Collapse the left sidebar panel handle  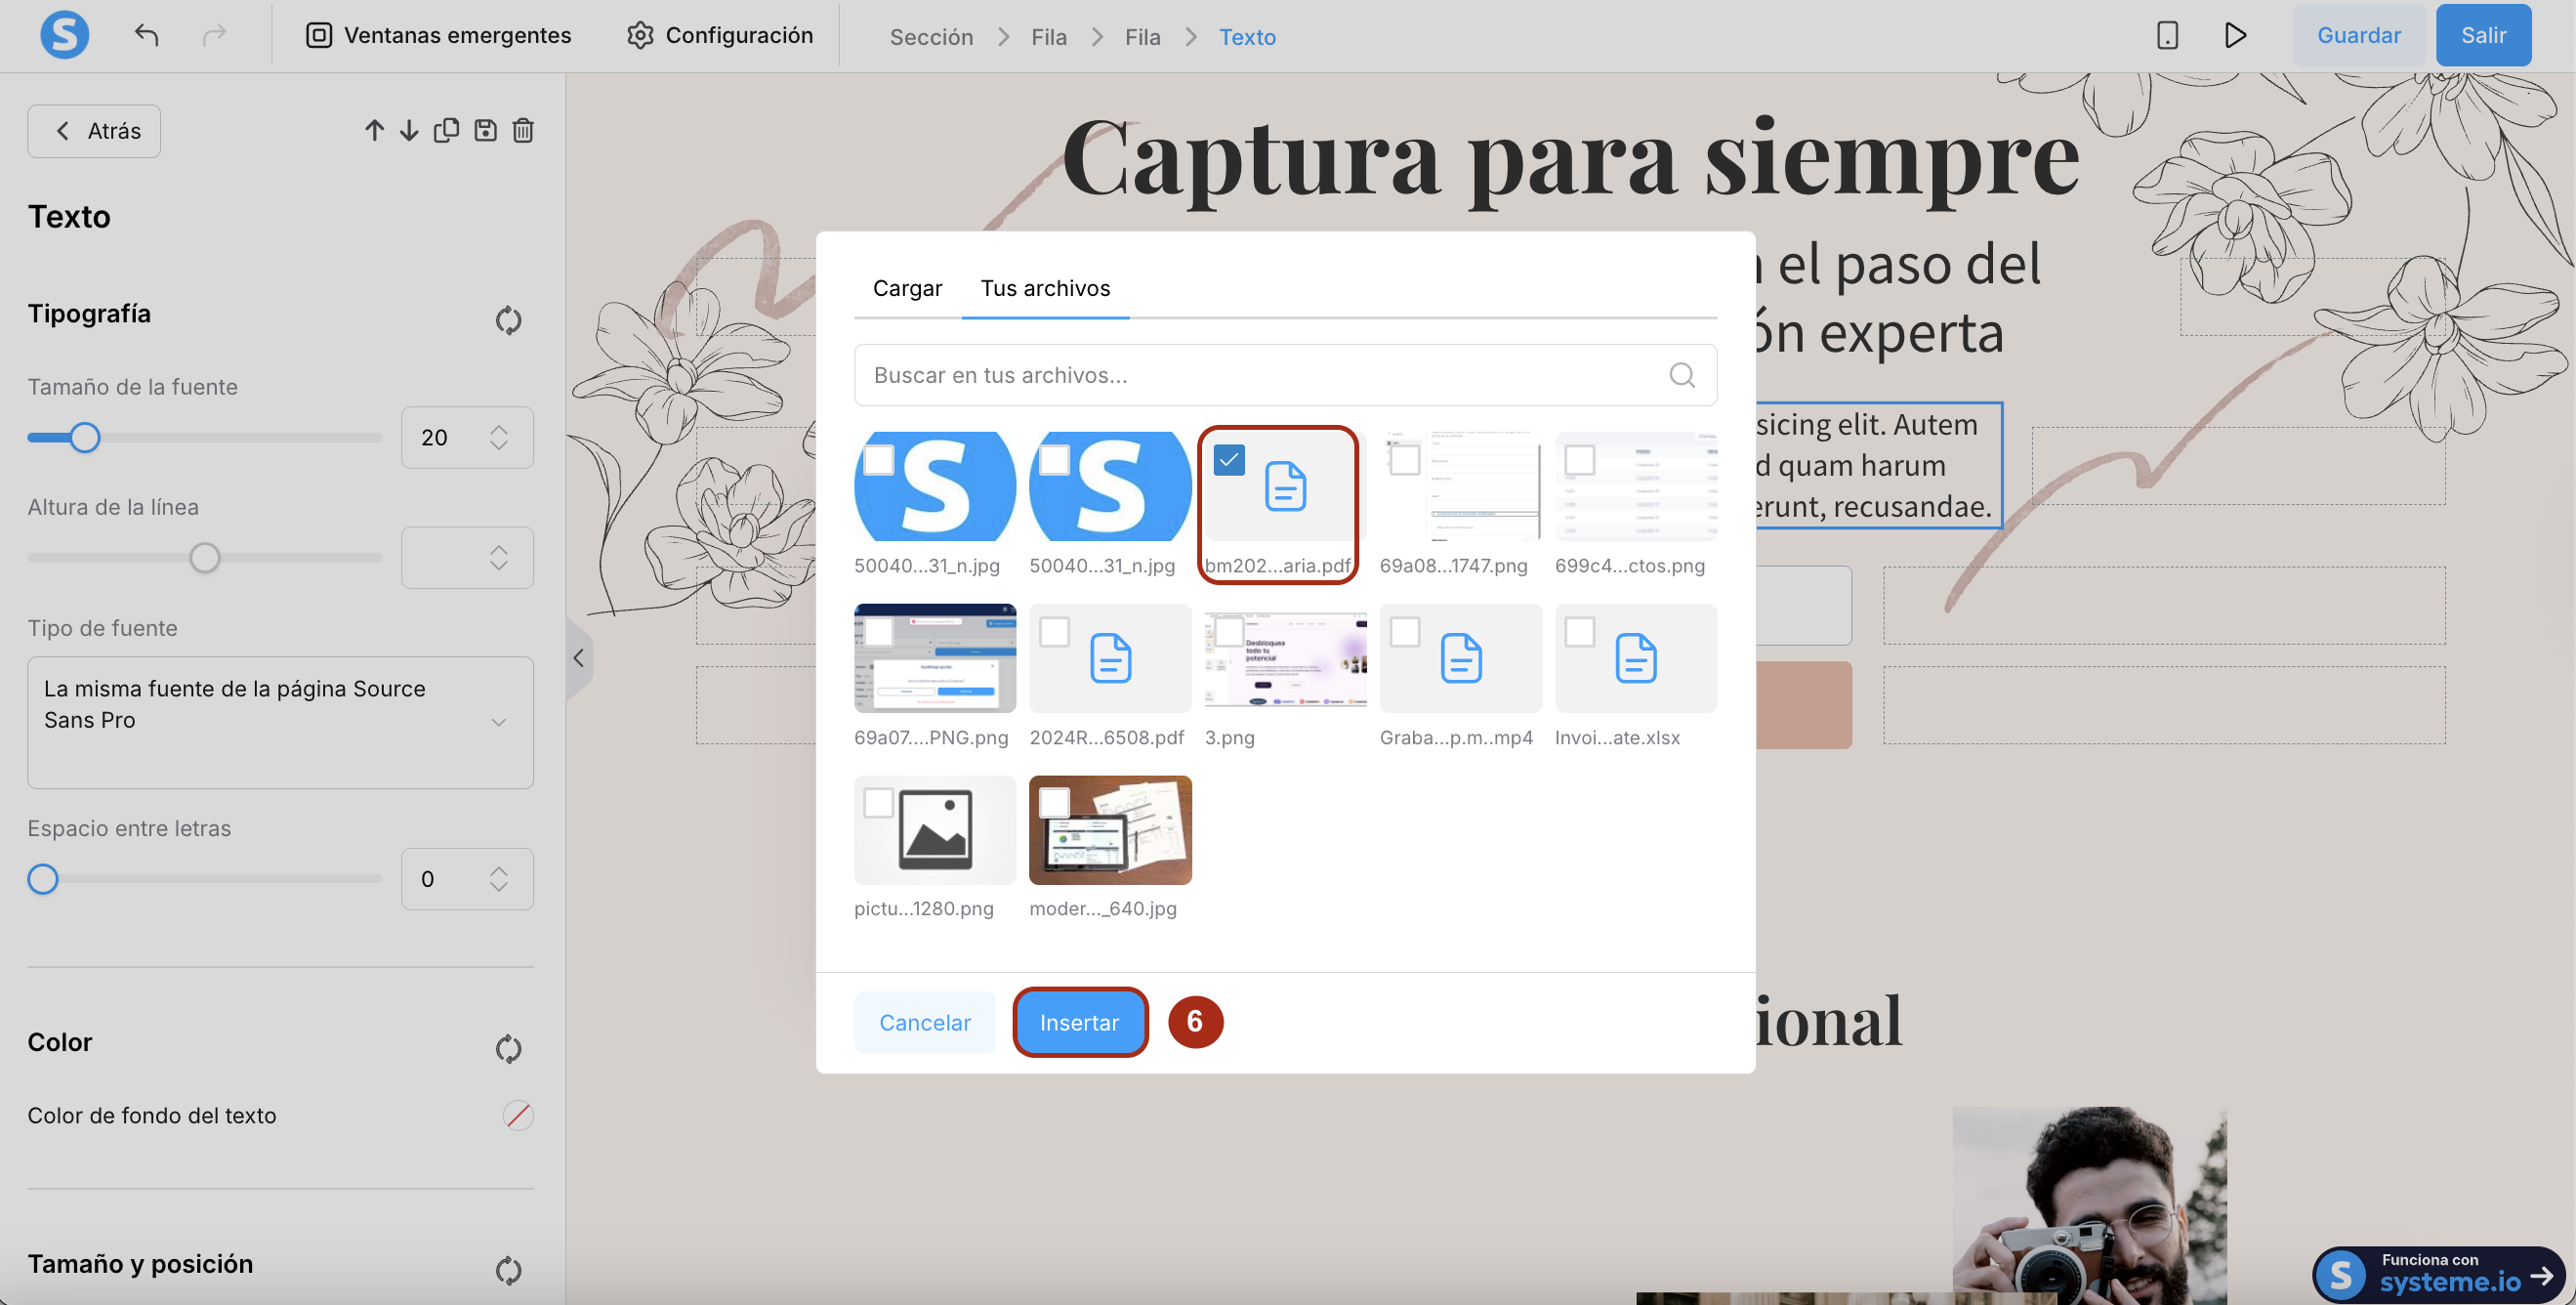tap(578, 658)
